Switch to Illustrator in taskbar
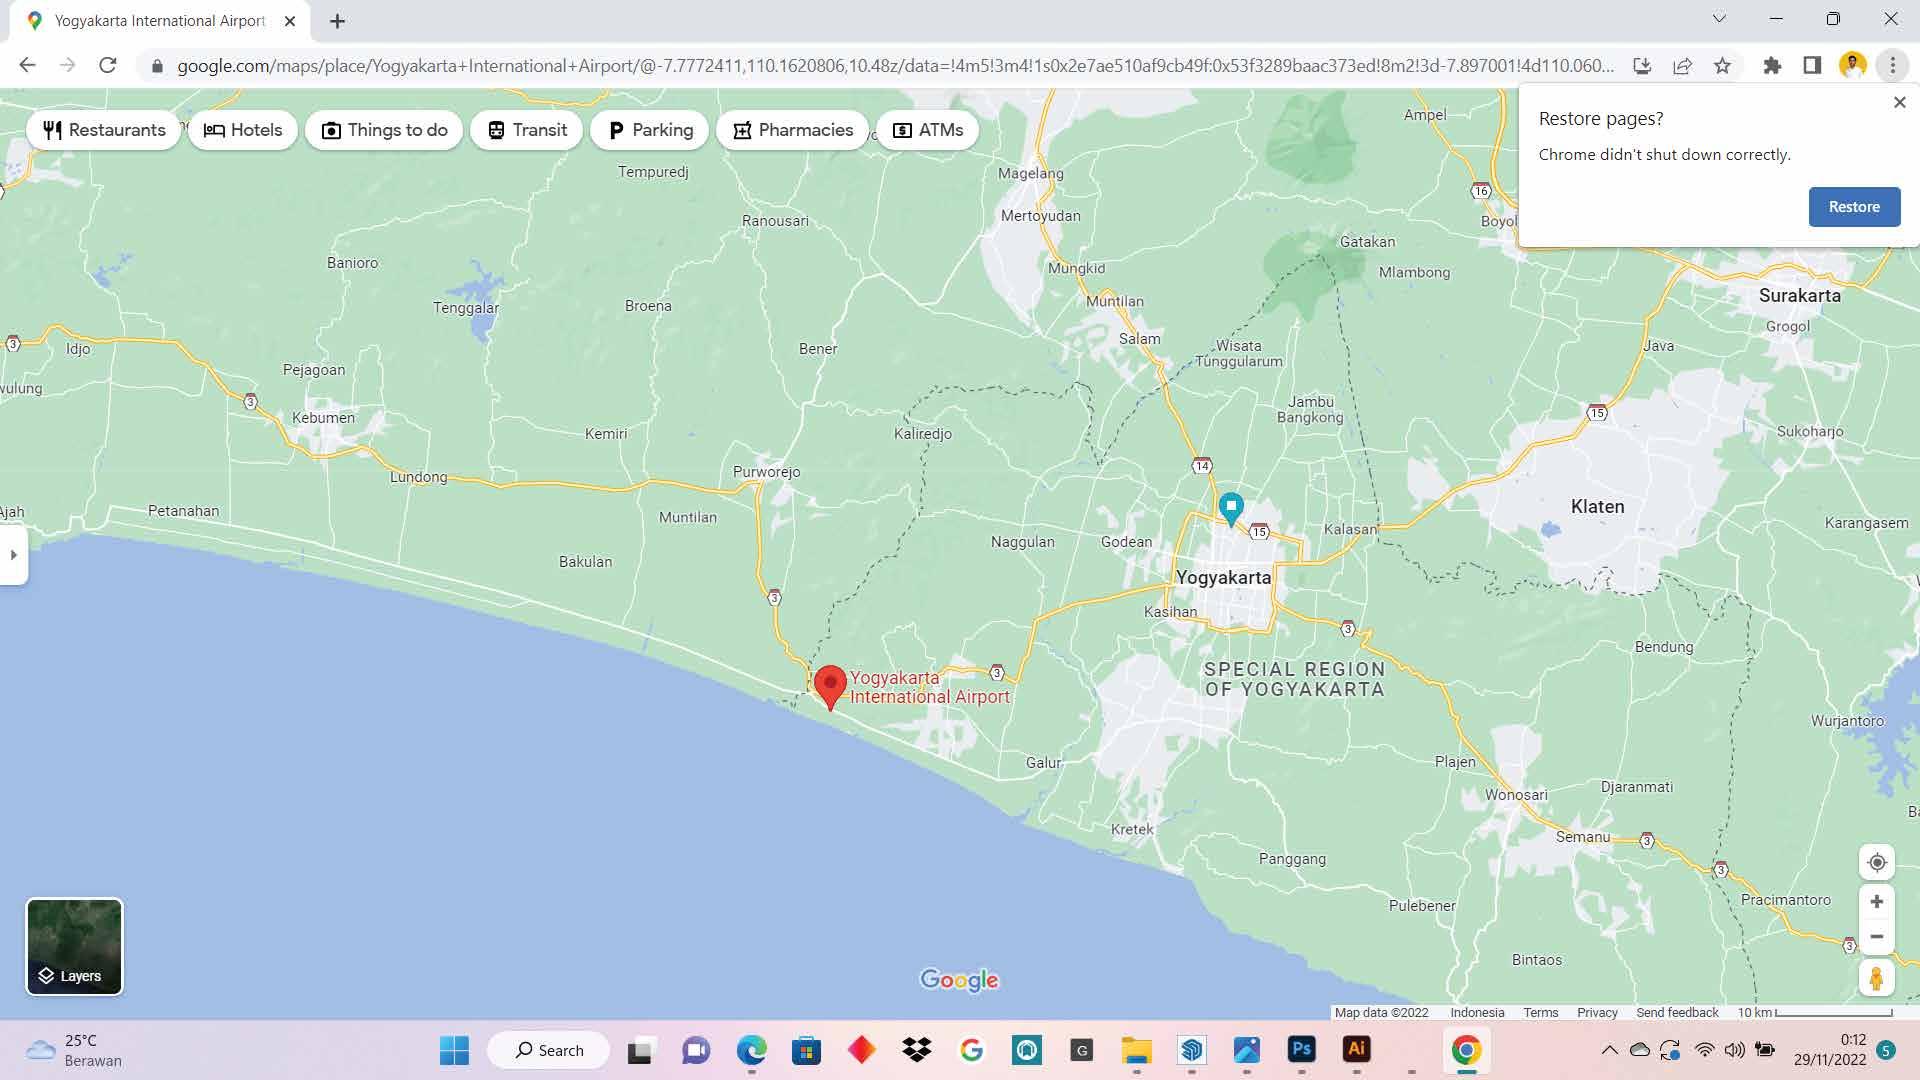This screenshot has height=1080, width=1920. coord(1356,1050)
